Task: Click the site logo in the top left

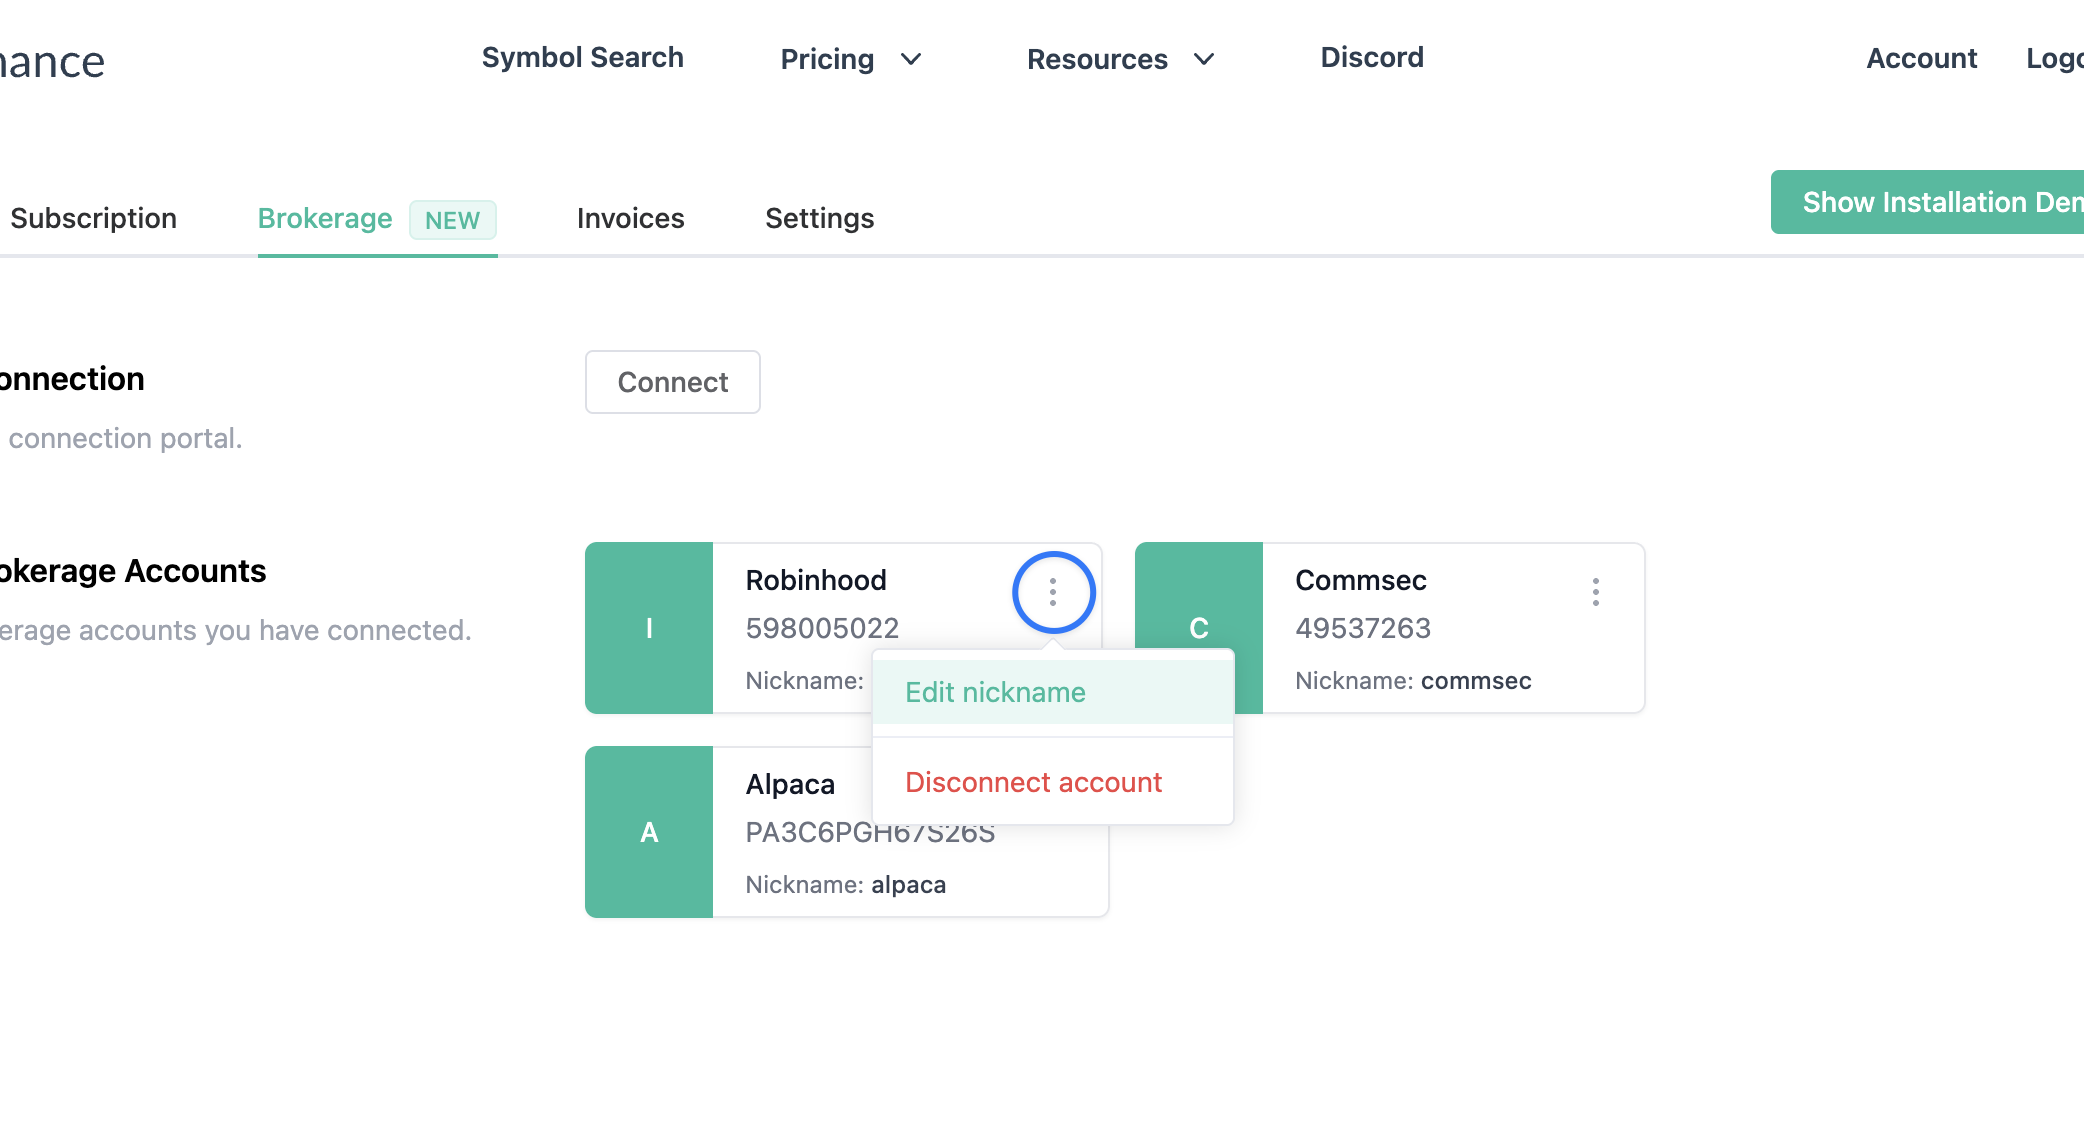Action: point(50,60)
